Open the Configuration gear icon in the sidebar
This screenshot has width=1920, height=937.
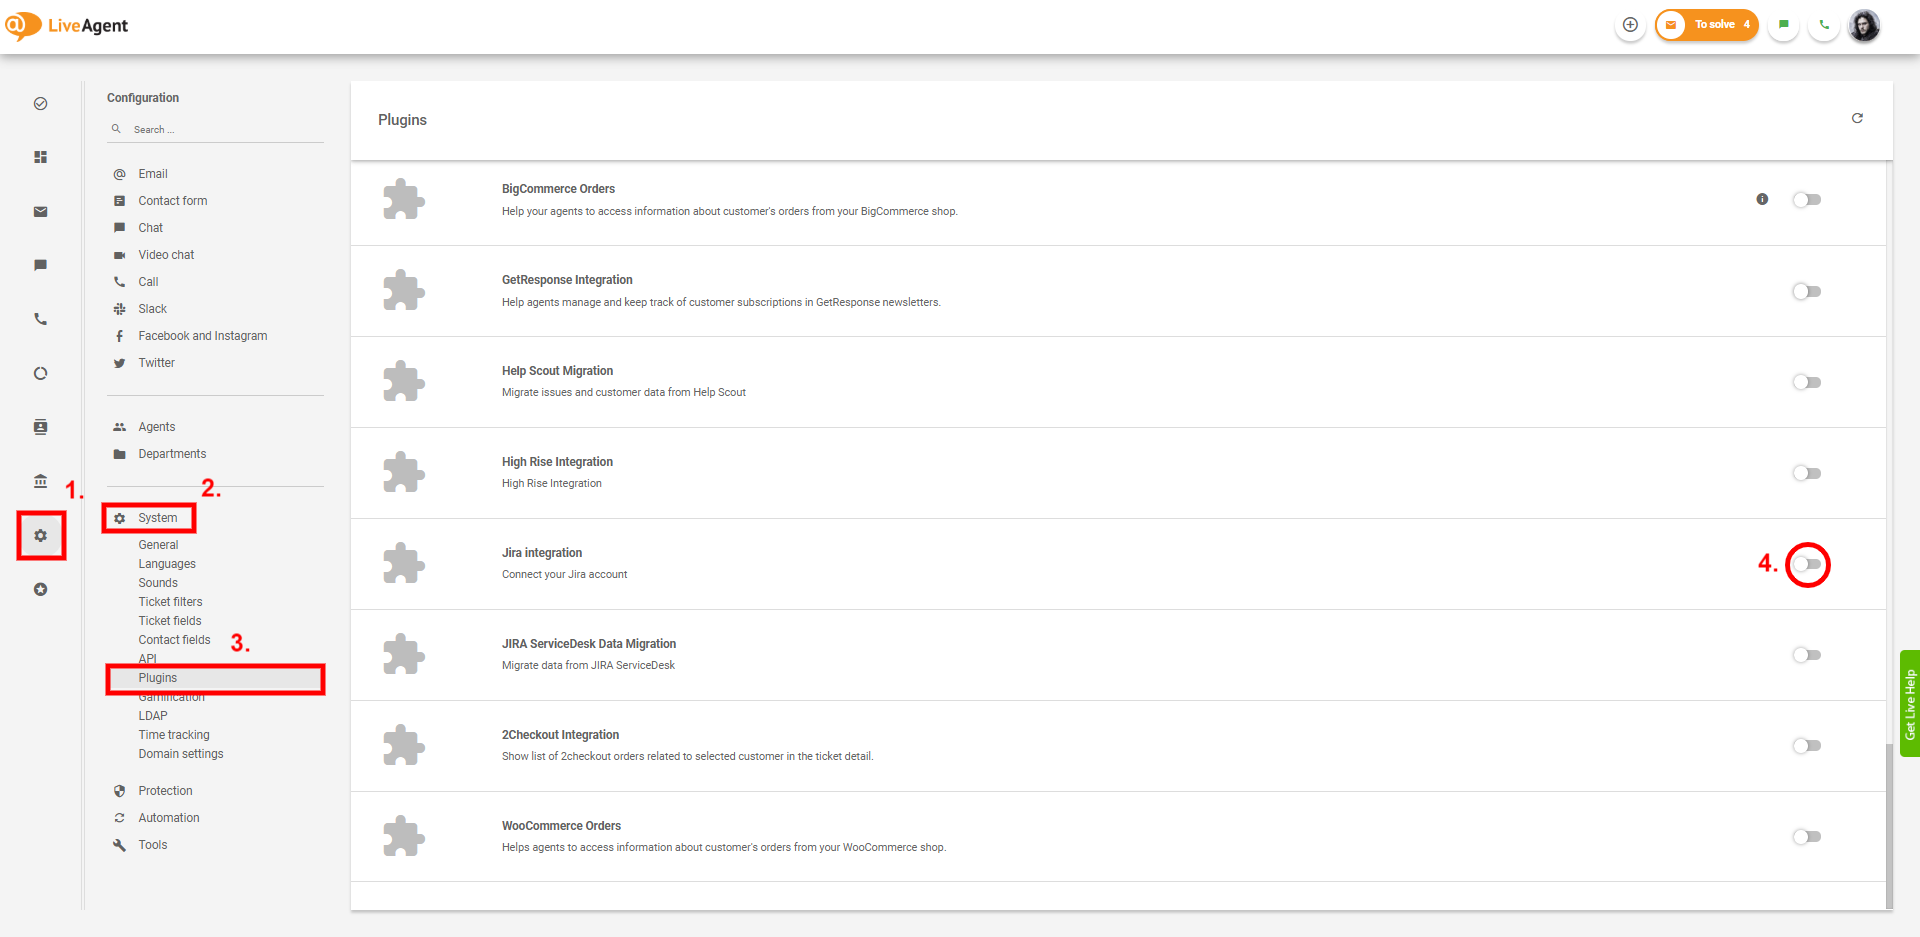(41, 536)
